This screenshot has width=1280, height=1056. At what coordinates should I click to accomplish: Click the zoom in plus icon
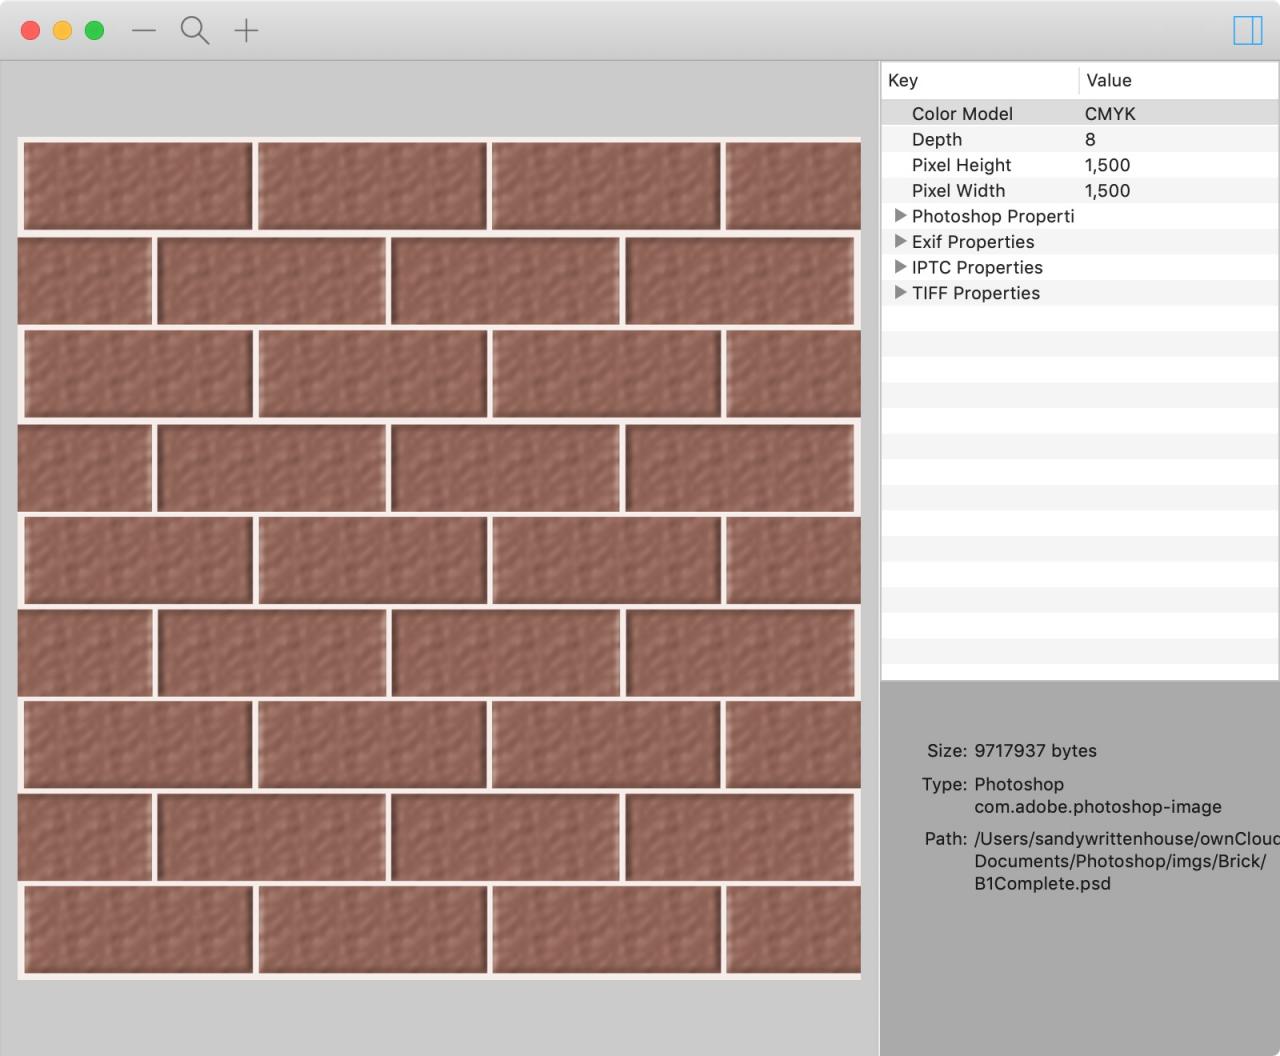pos(246,30)
